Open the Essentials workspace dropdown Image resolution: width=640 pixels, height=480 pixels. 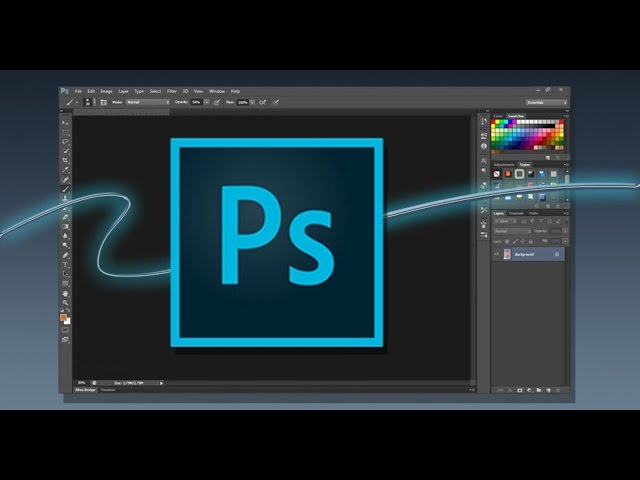(x=547, y=102)
